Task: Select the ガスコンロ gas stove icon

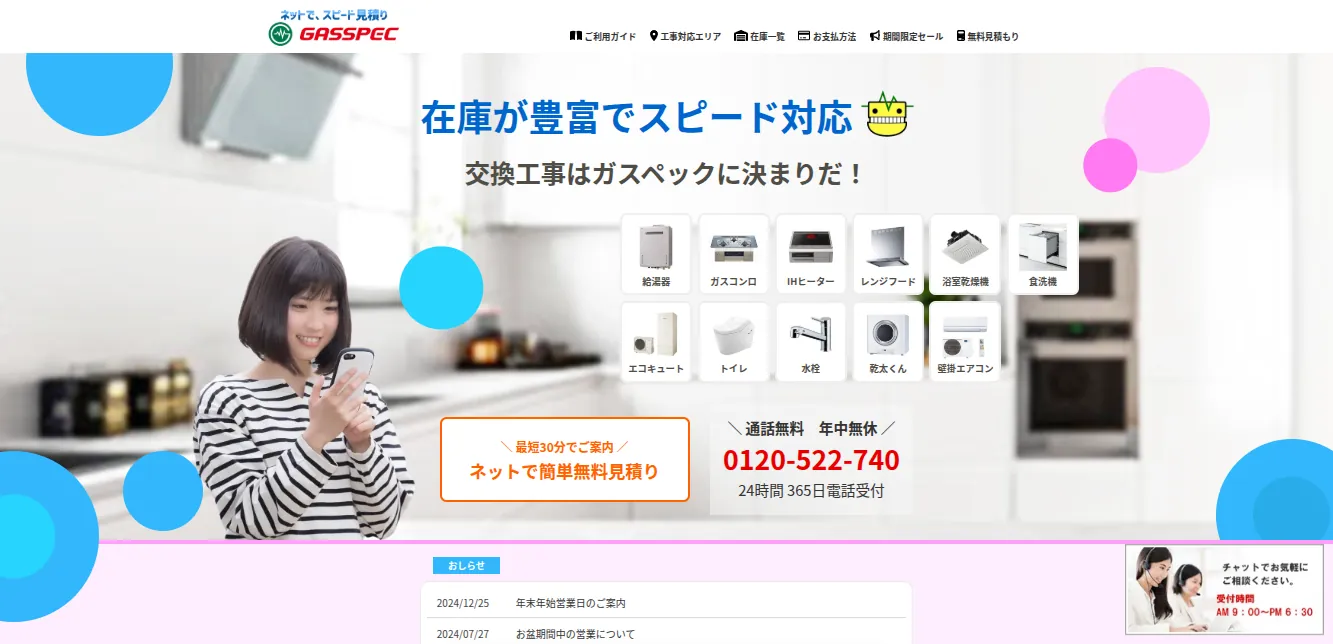Action: [x=734, y=254]
